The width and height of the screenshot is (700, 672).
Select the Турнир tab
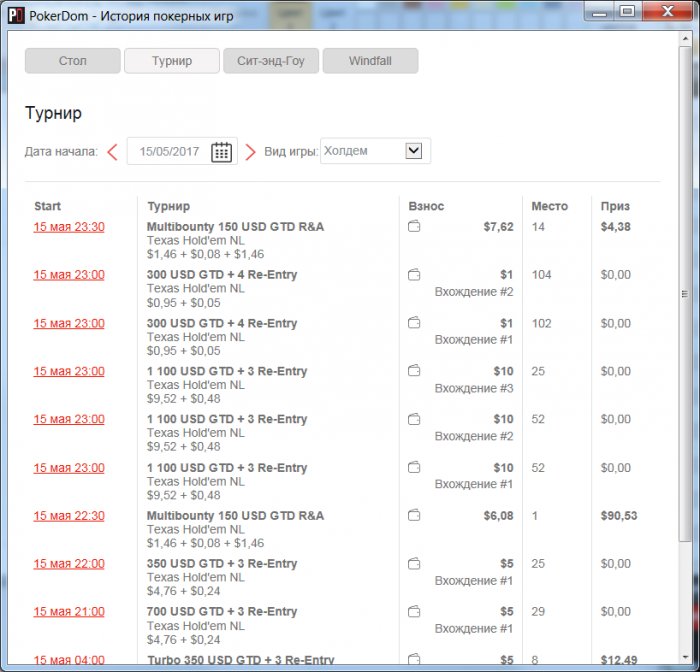[x=172, y=61]
